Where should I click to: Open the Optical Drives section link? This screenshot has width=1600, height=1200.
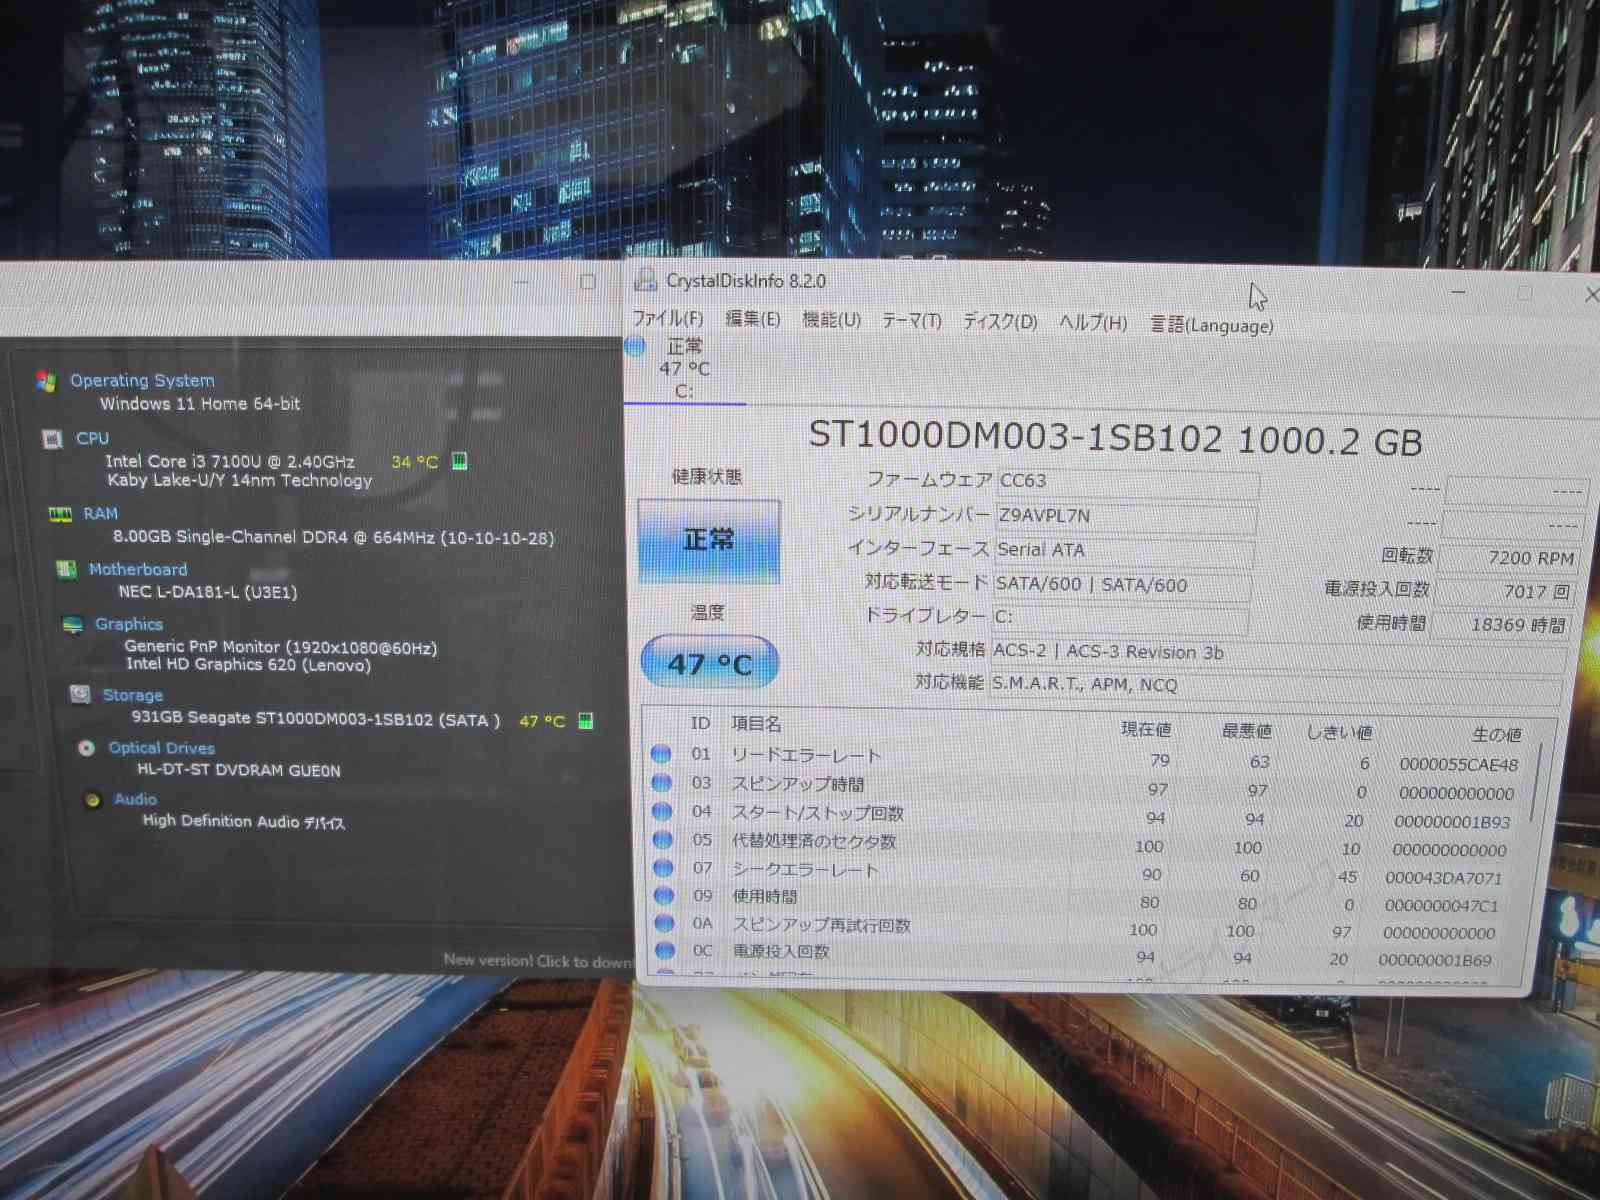(x=161, y=748)
